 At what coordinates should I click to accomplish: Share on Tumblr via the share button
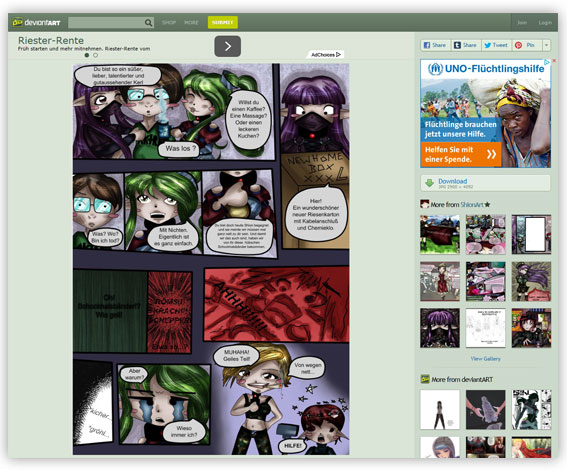(x=466, y=45)
